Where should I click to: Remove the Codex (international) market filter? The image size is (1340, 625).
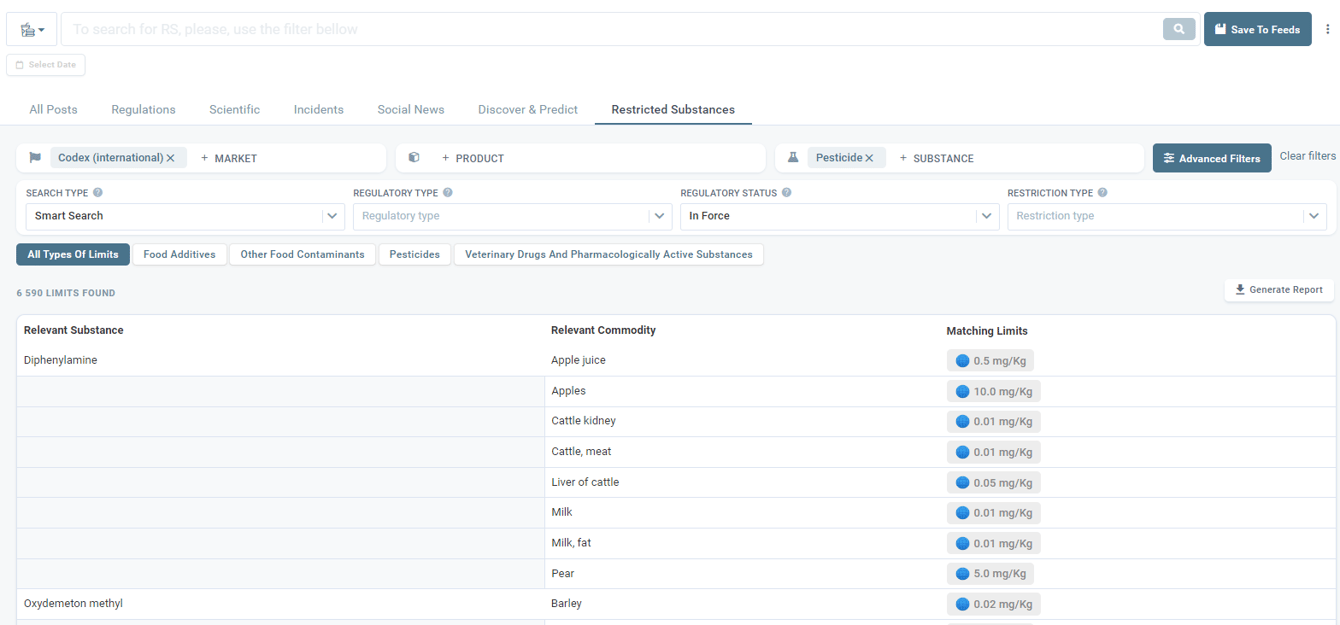[171, 158]
